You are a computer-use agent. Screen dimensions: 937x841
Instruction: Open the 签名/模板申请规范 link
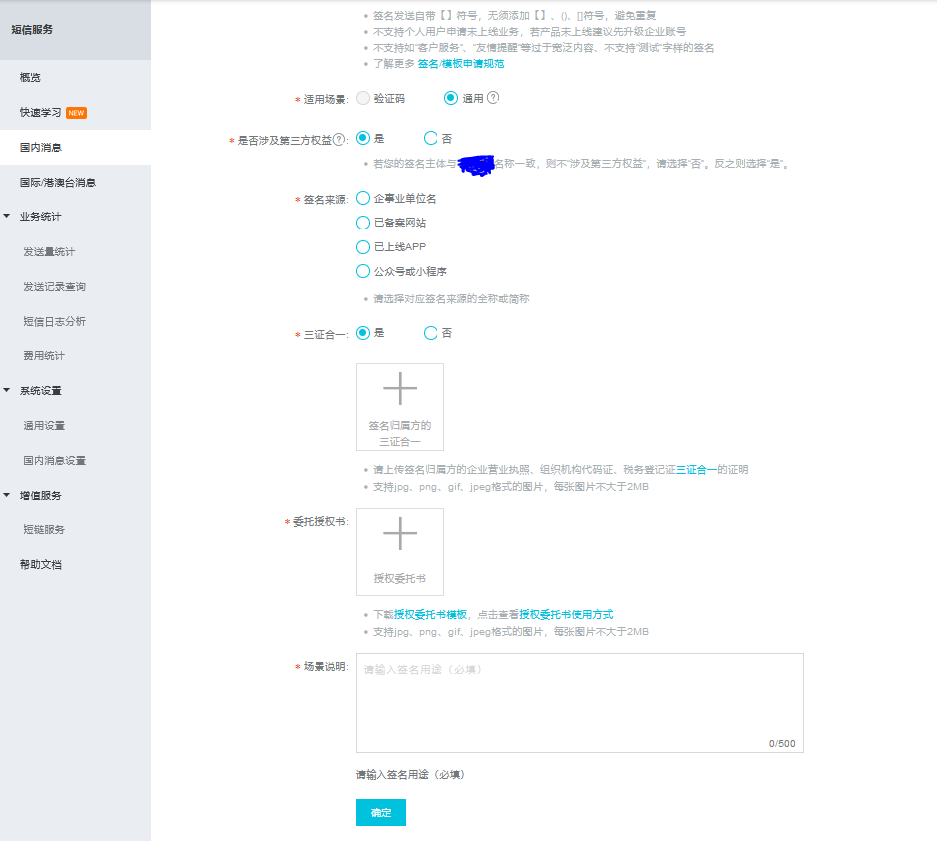click(x=462, y=62)
